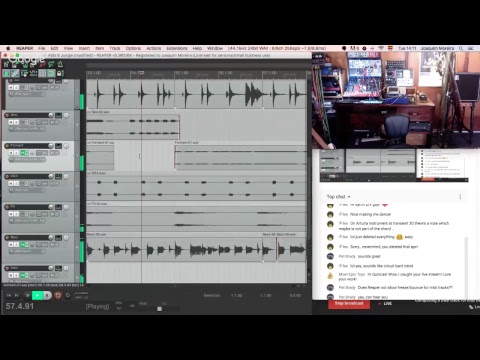Solo the VIZA track
The image size is (480, 360).
pos(16,183)
